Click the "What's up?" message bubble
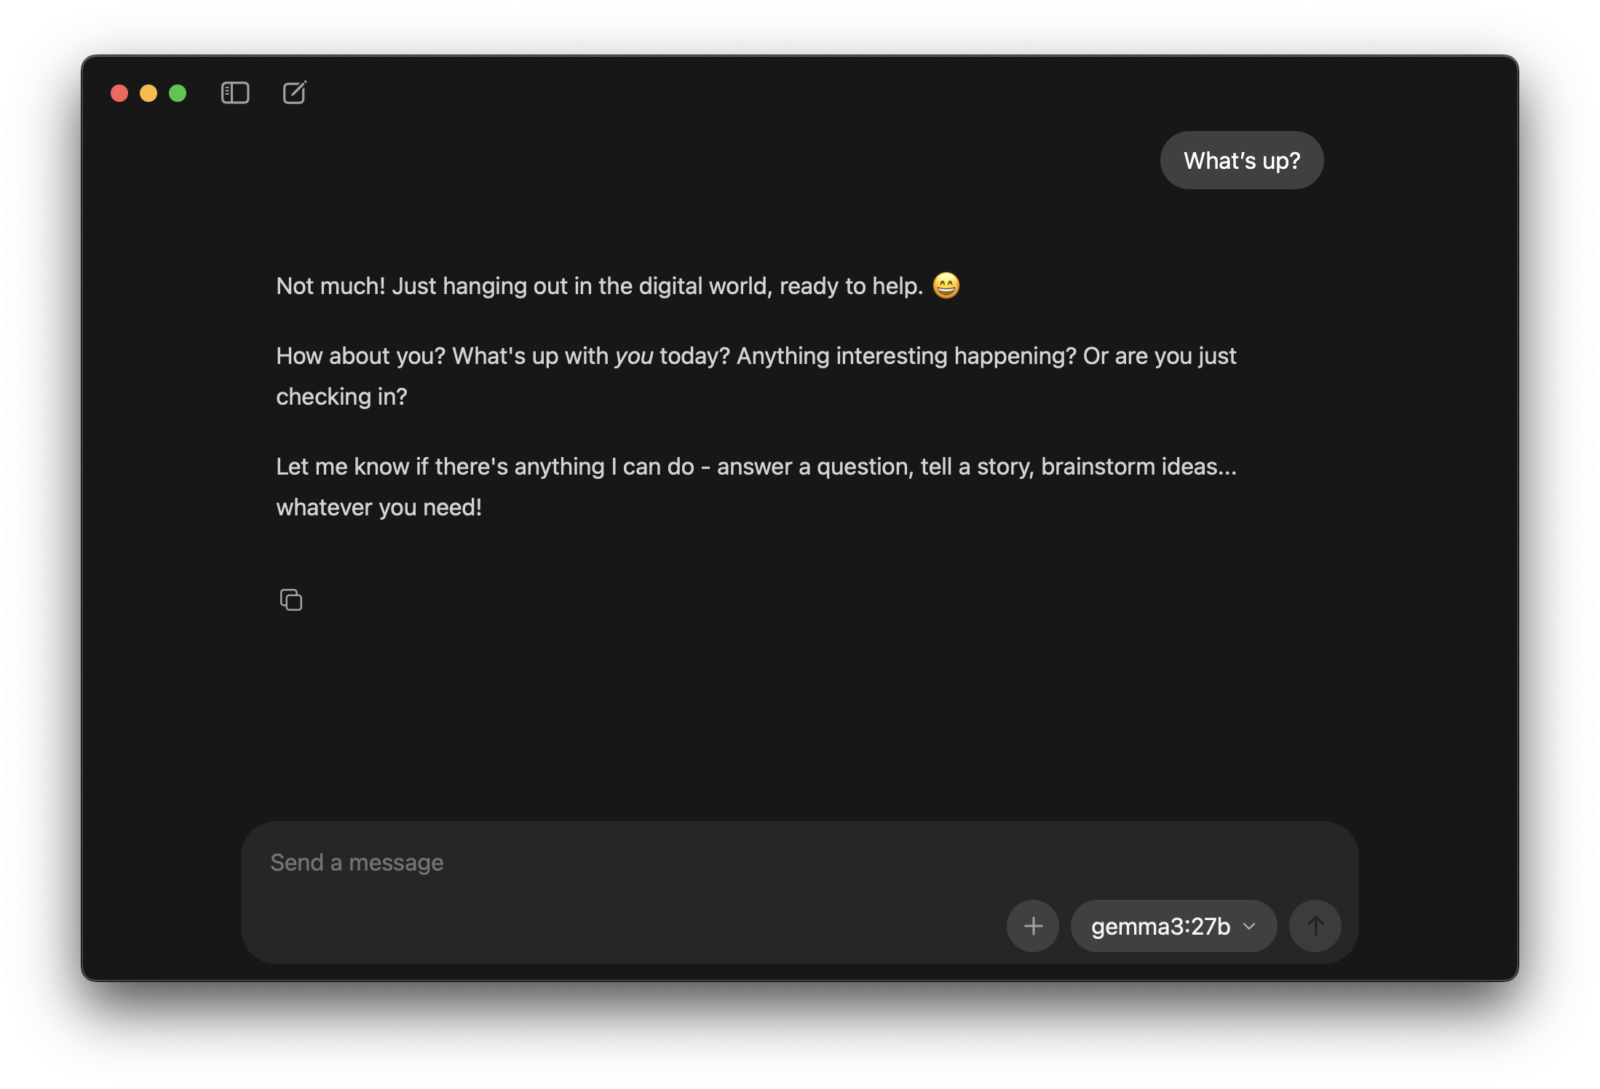This screenshot has width=1600, height=1089. click(1241, 161)
